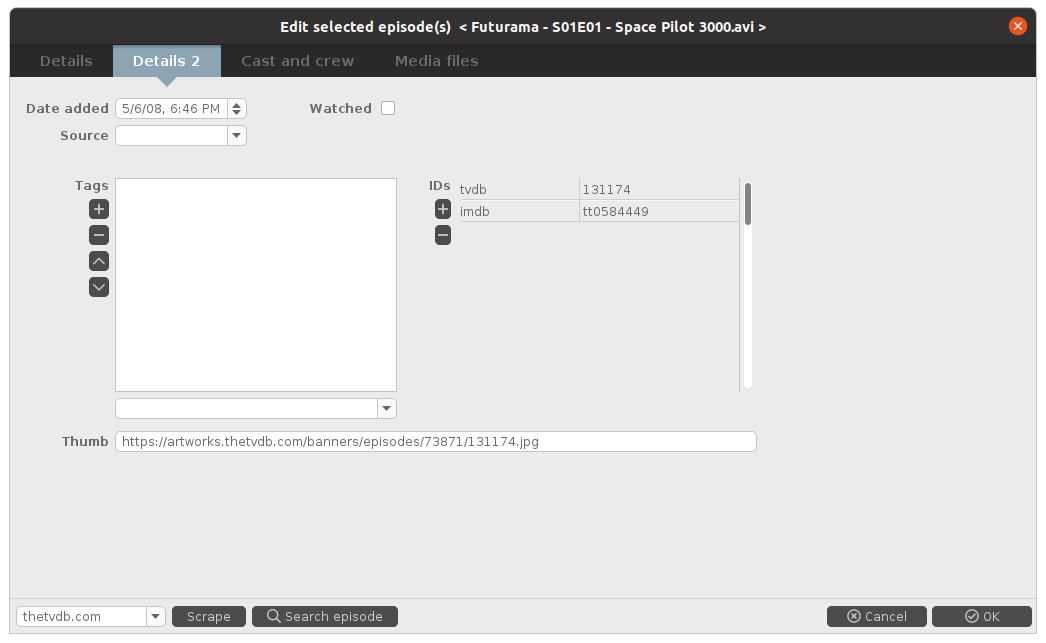Add a new ID entry with plus icon
Screen dimensions: 1046x643
tap(442, 209)
